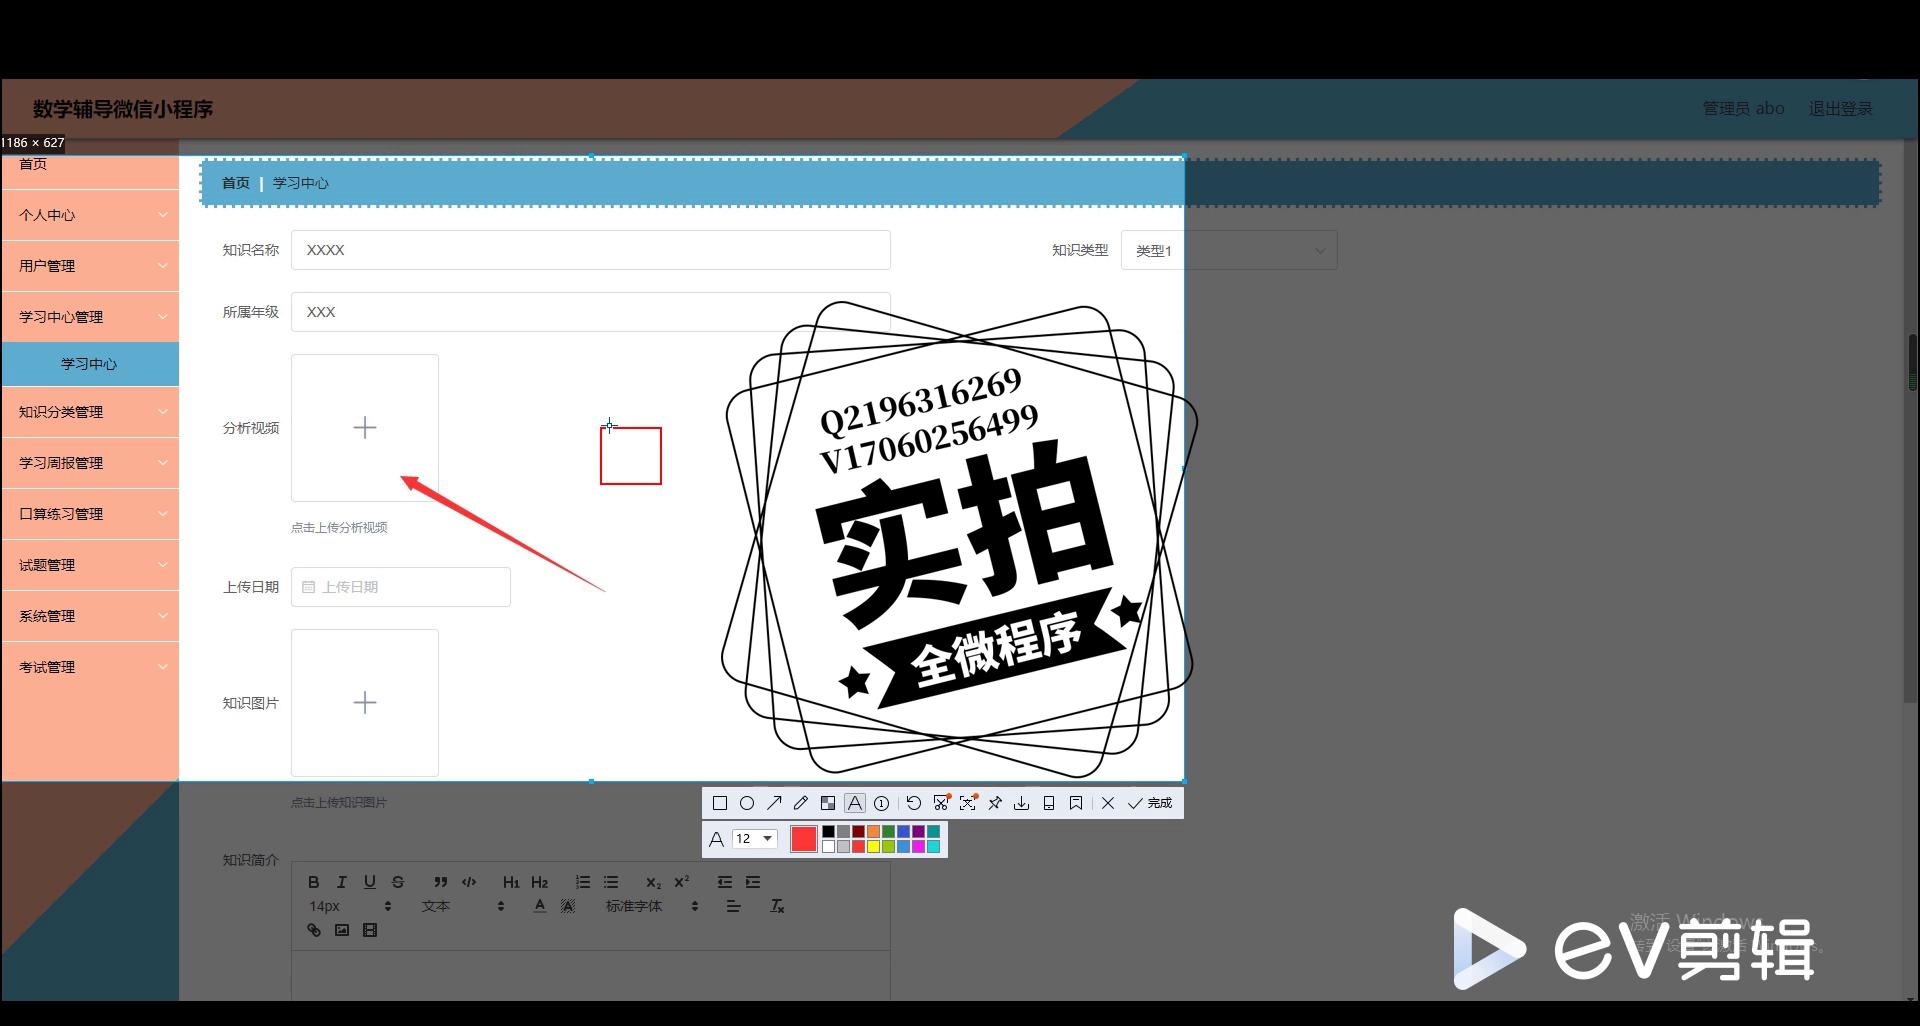Image resolution: width=1920 pixels, height=1026 pixels.
Task: Save the screenshot with download icon
Action: pos(1021,803)
